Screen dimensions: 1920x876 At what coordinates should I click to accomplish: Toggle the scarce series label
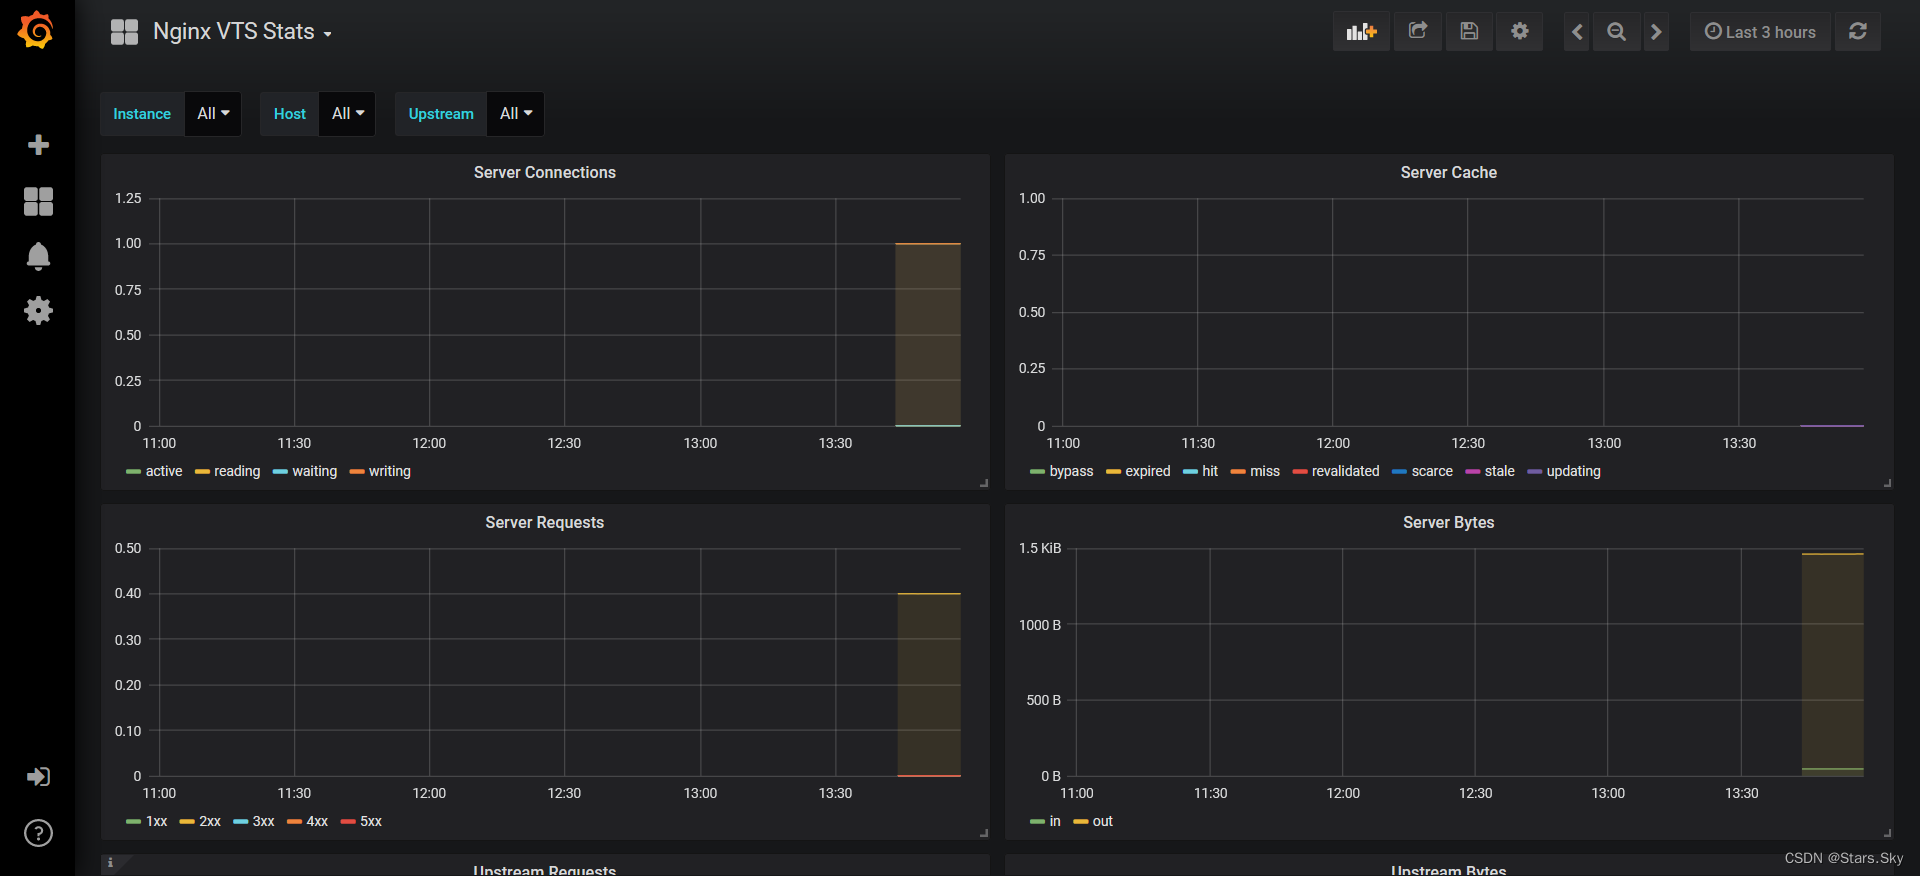tap(1432, 471)
